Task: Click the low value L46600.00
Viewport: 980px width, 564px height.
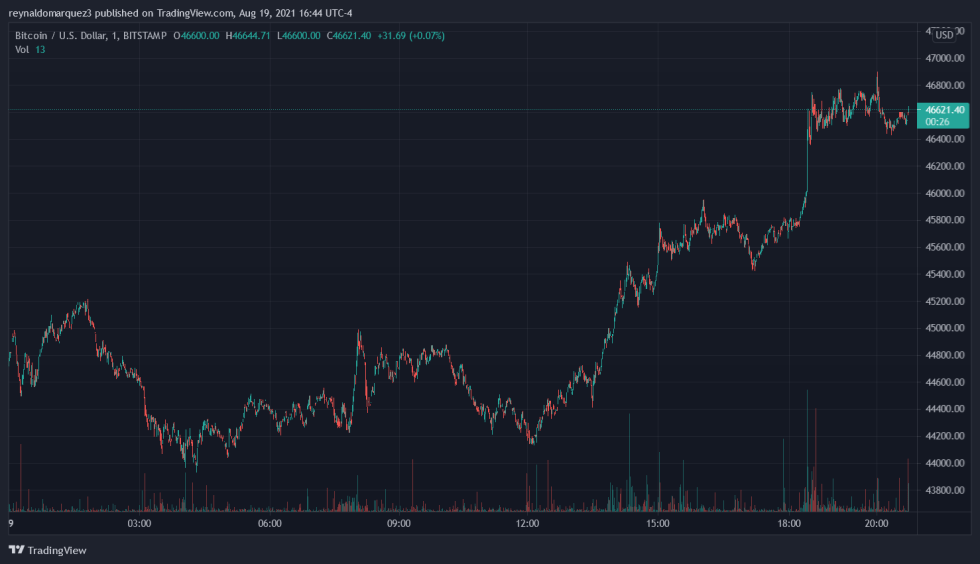Action: (x=299, y=36)
